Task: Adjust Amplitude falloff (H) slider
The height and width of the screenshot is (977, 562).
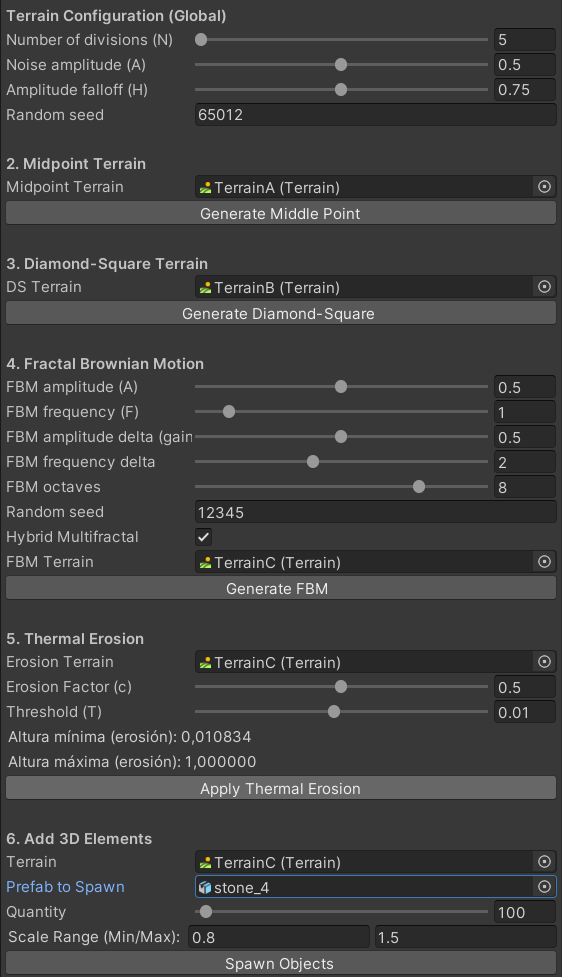Action: tap(341, 90)
